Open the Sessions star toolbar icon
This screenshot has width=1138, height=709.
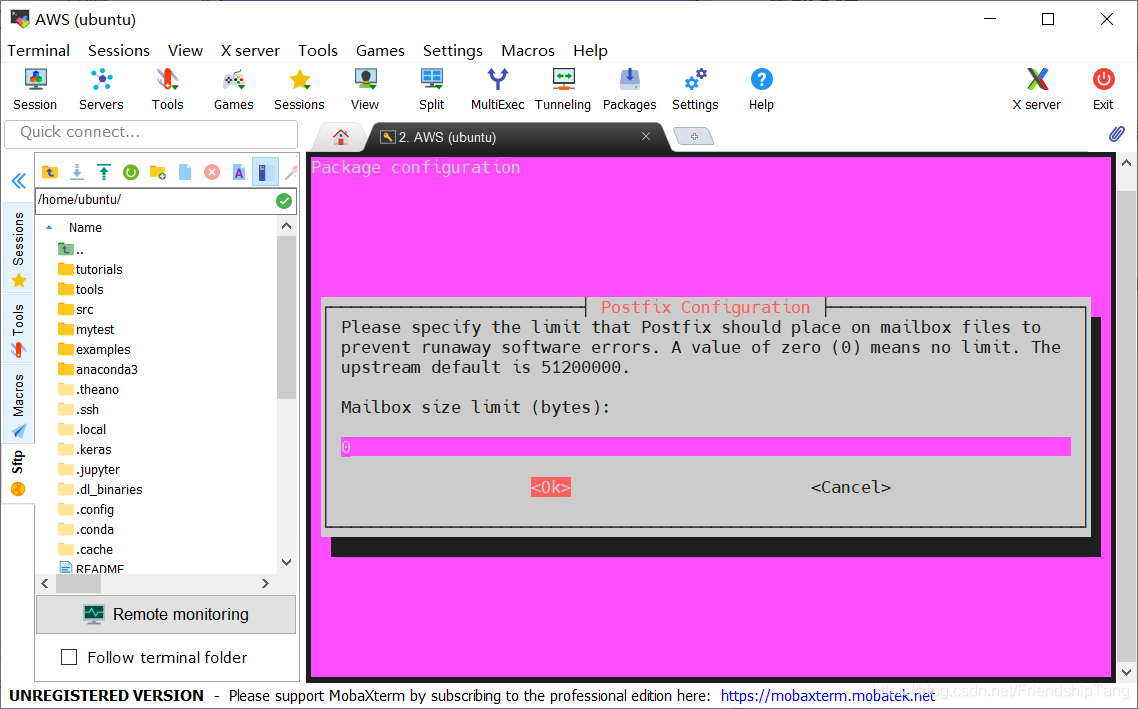(x=299, y=89)
